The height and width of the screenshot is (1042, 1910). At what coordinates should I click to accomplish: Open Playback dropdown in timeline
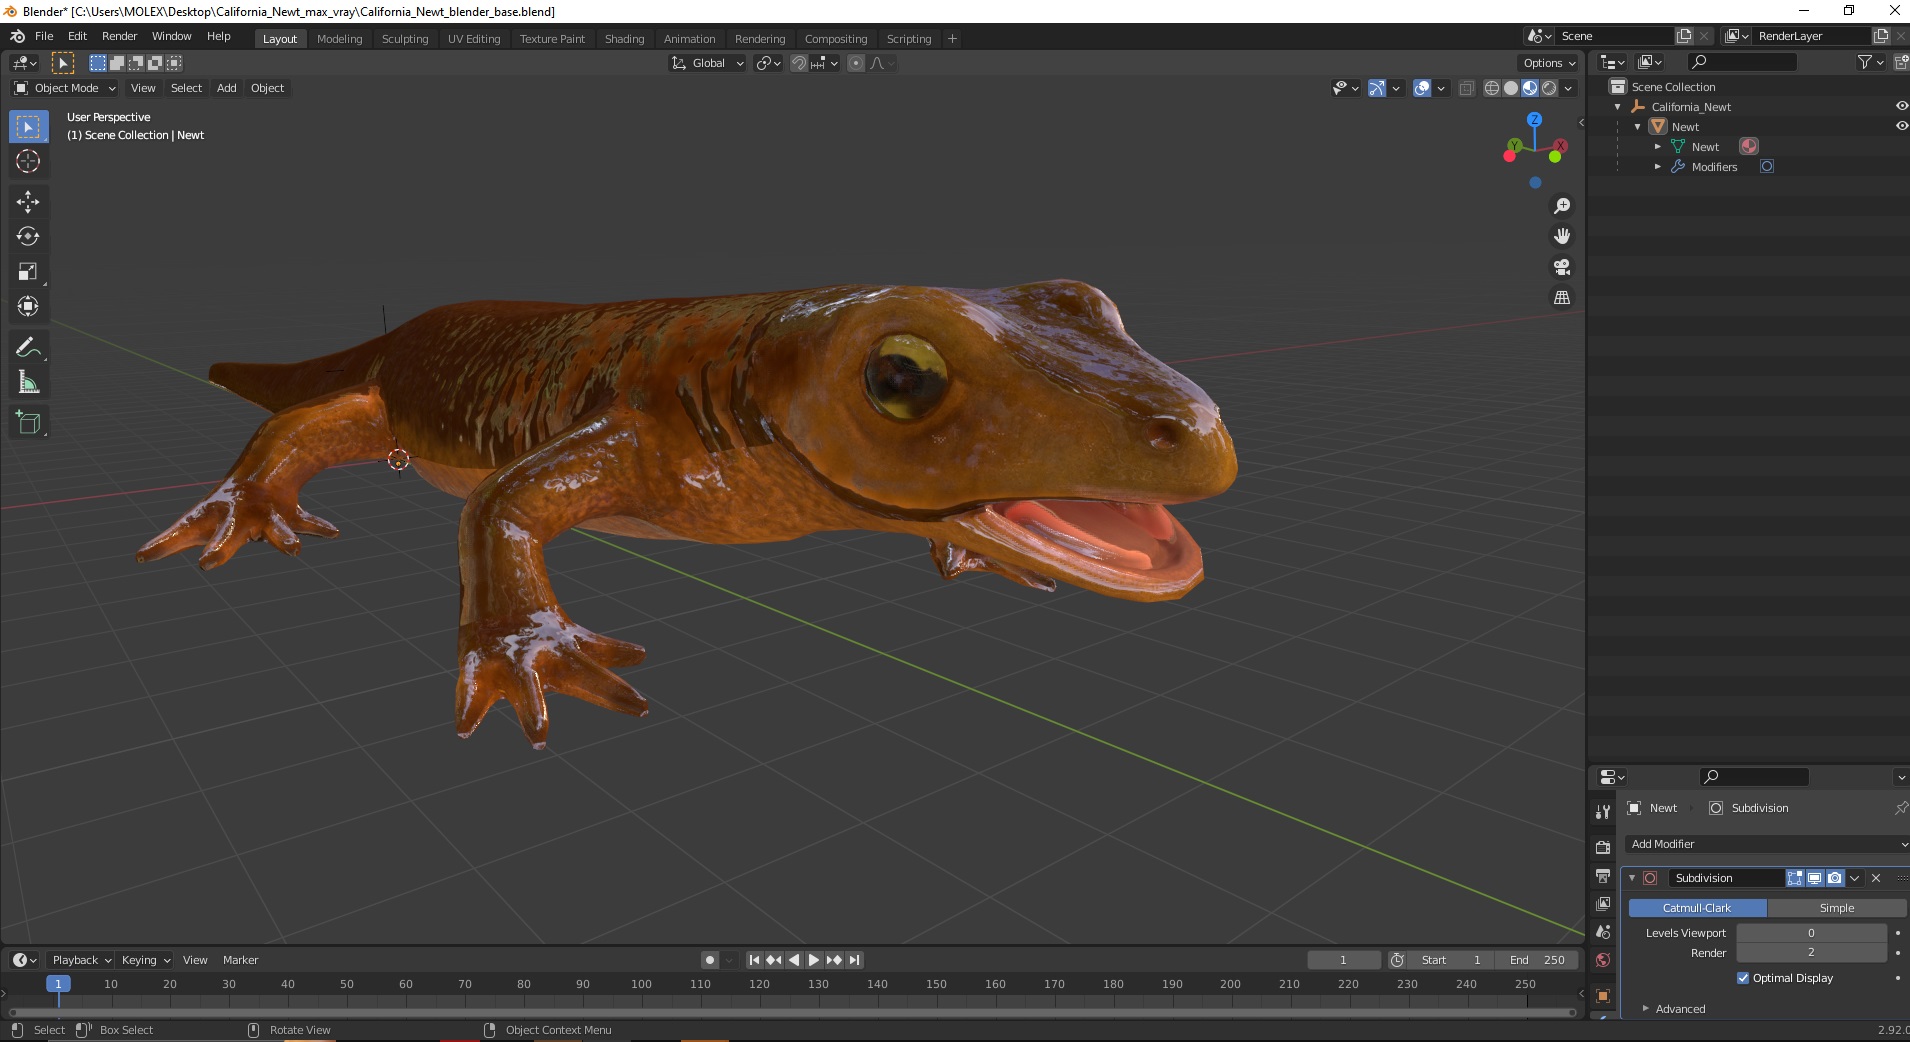(81, 960)
